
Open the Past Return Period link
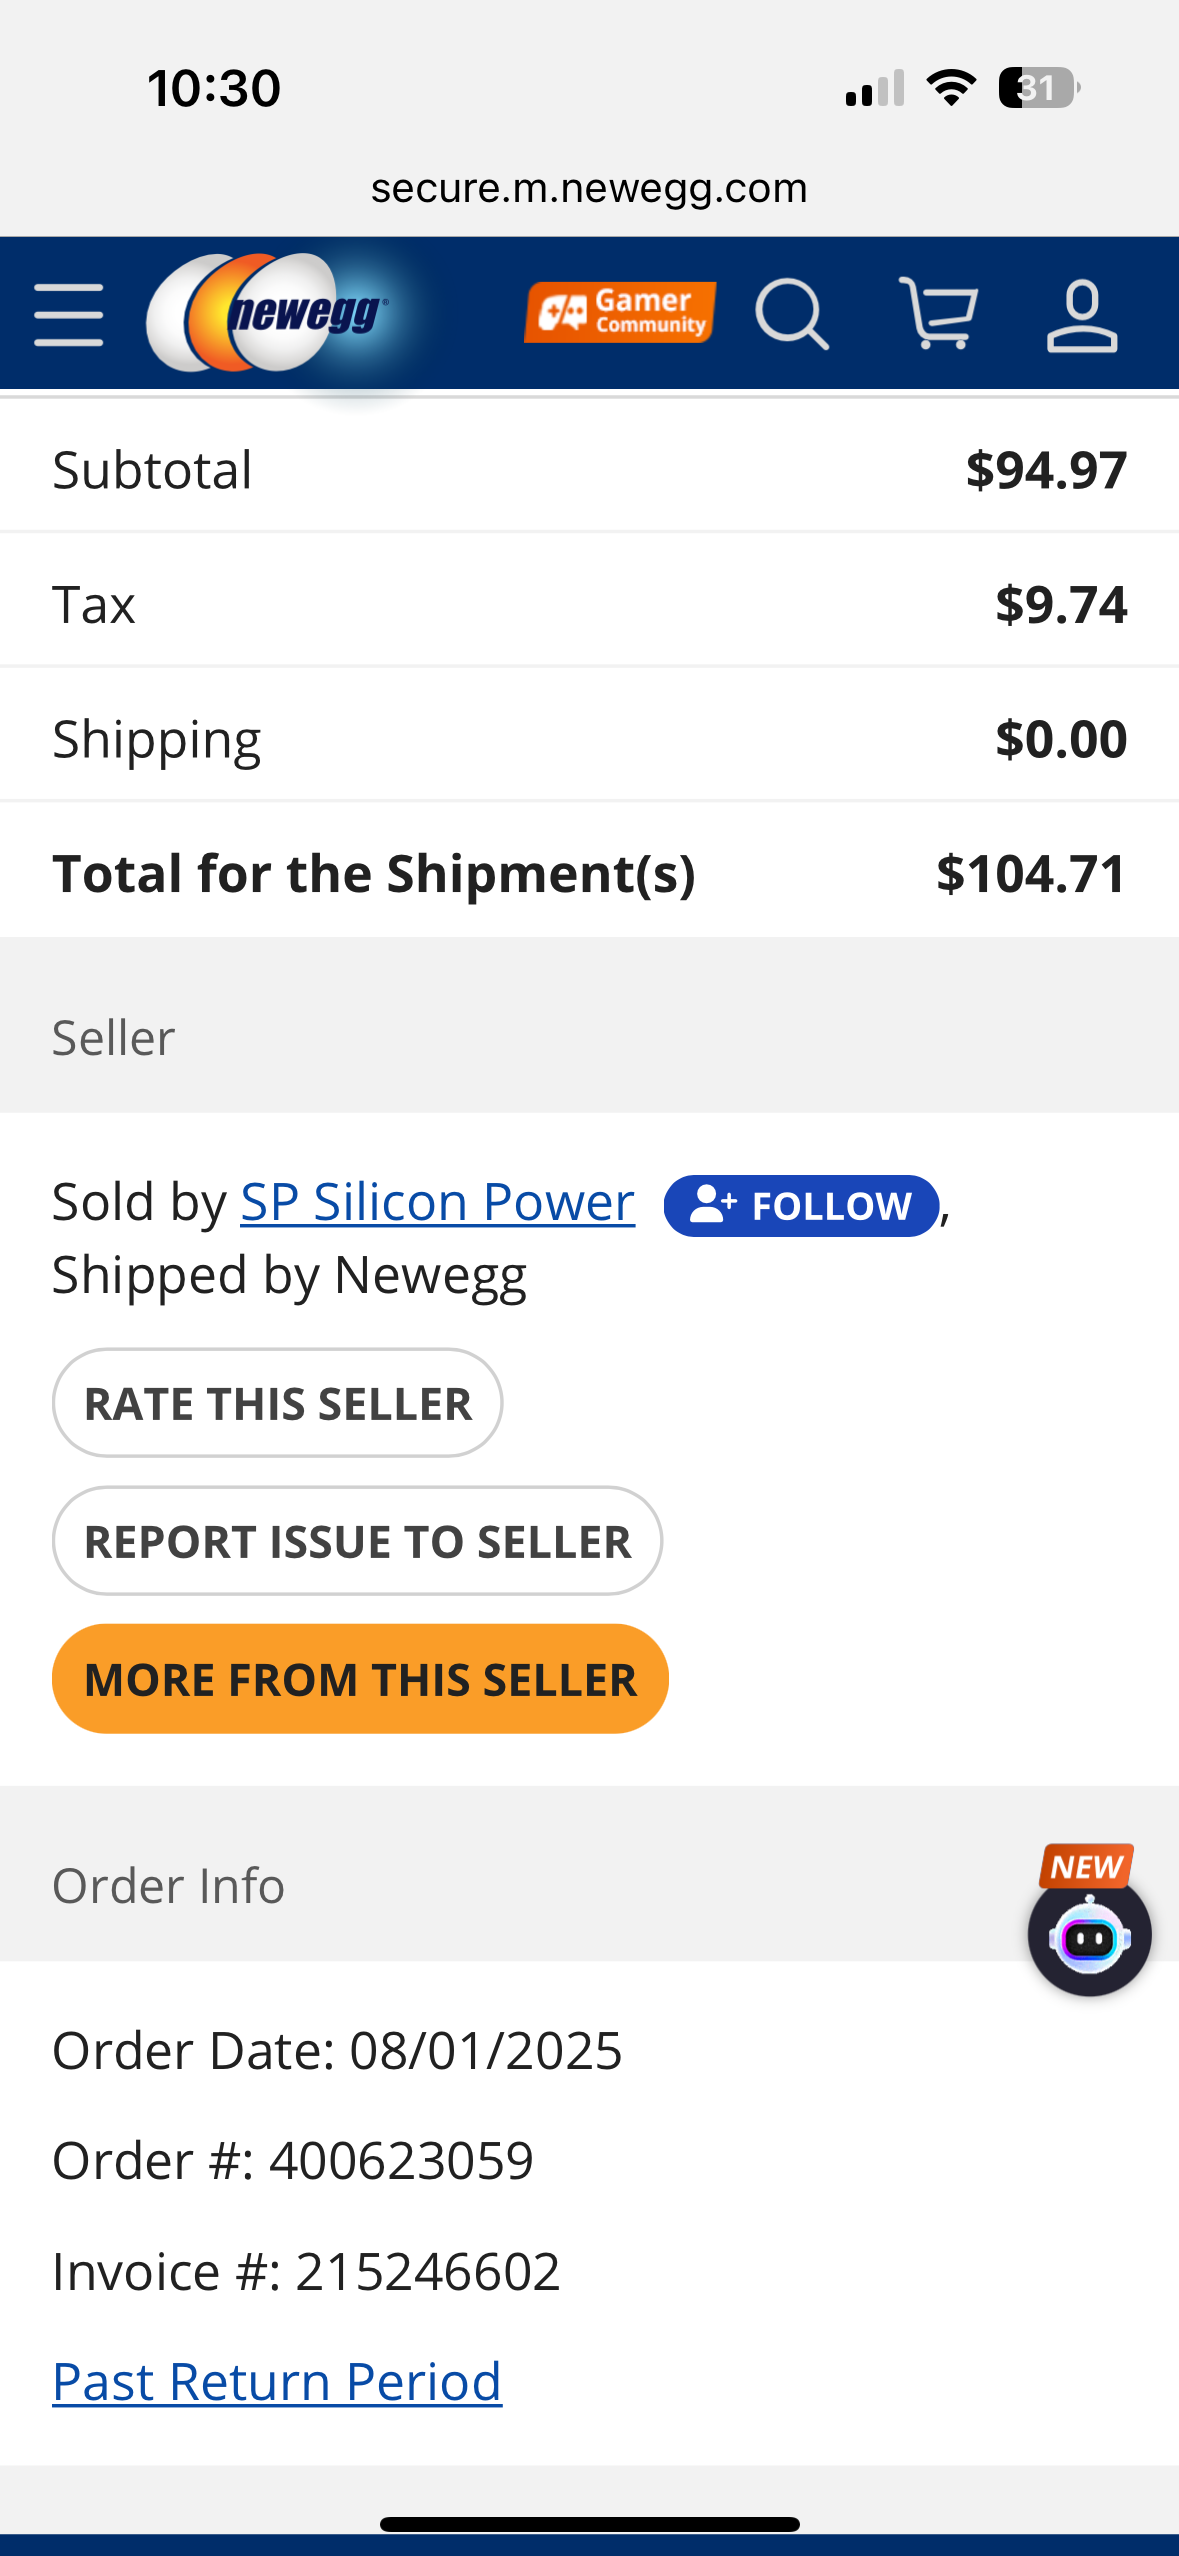277,2382
